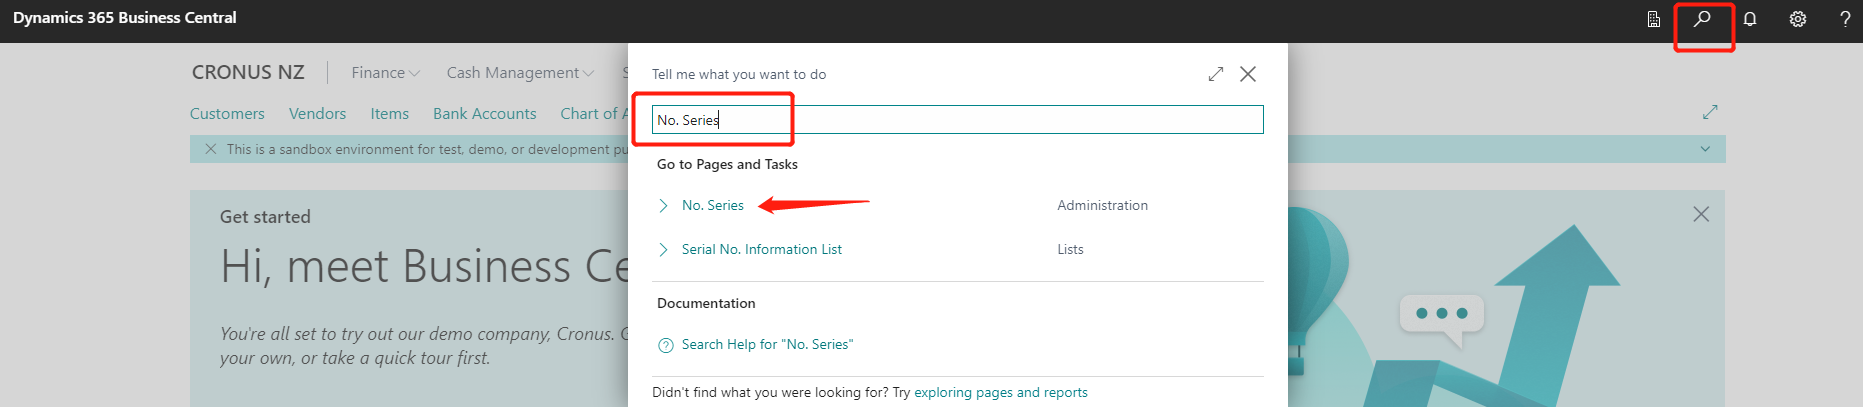
Task: Go to Bank Accounts
Action: point(484,114)
